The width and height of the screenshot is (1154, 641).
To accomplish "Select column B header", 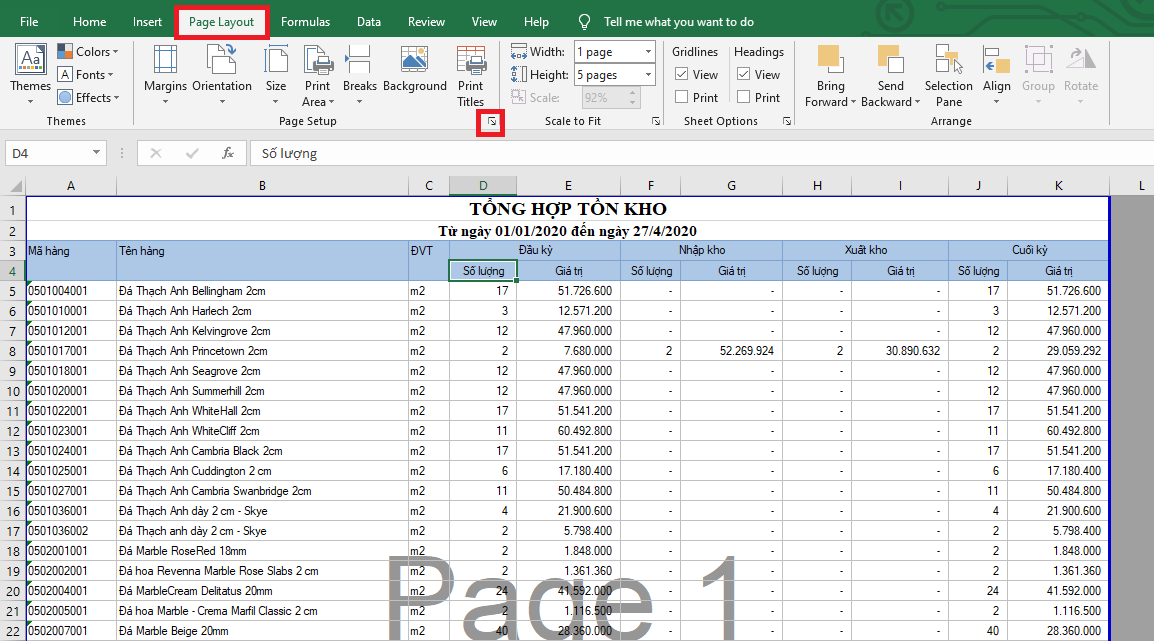I will (x=262, y=186).
